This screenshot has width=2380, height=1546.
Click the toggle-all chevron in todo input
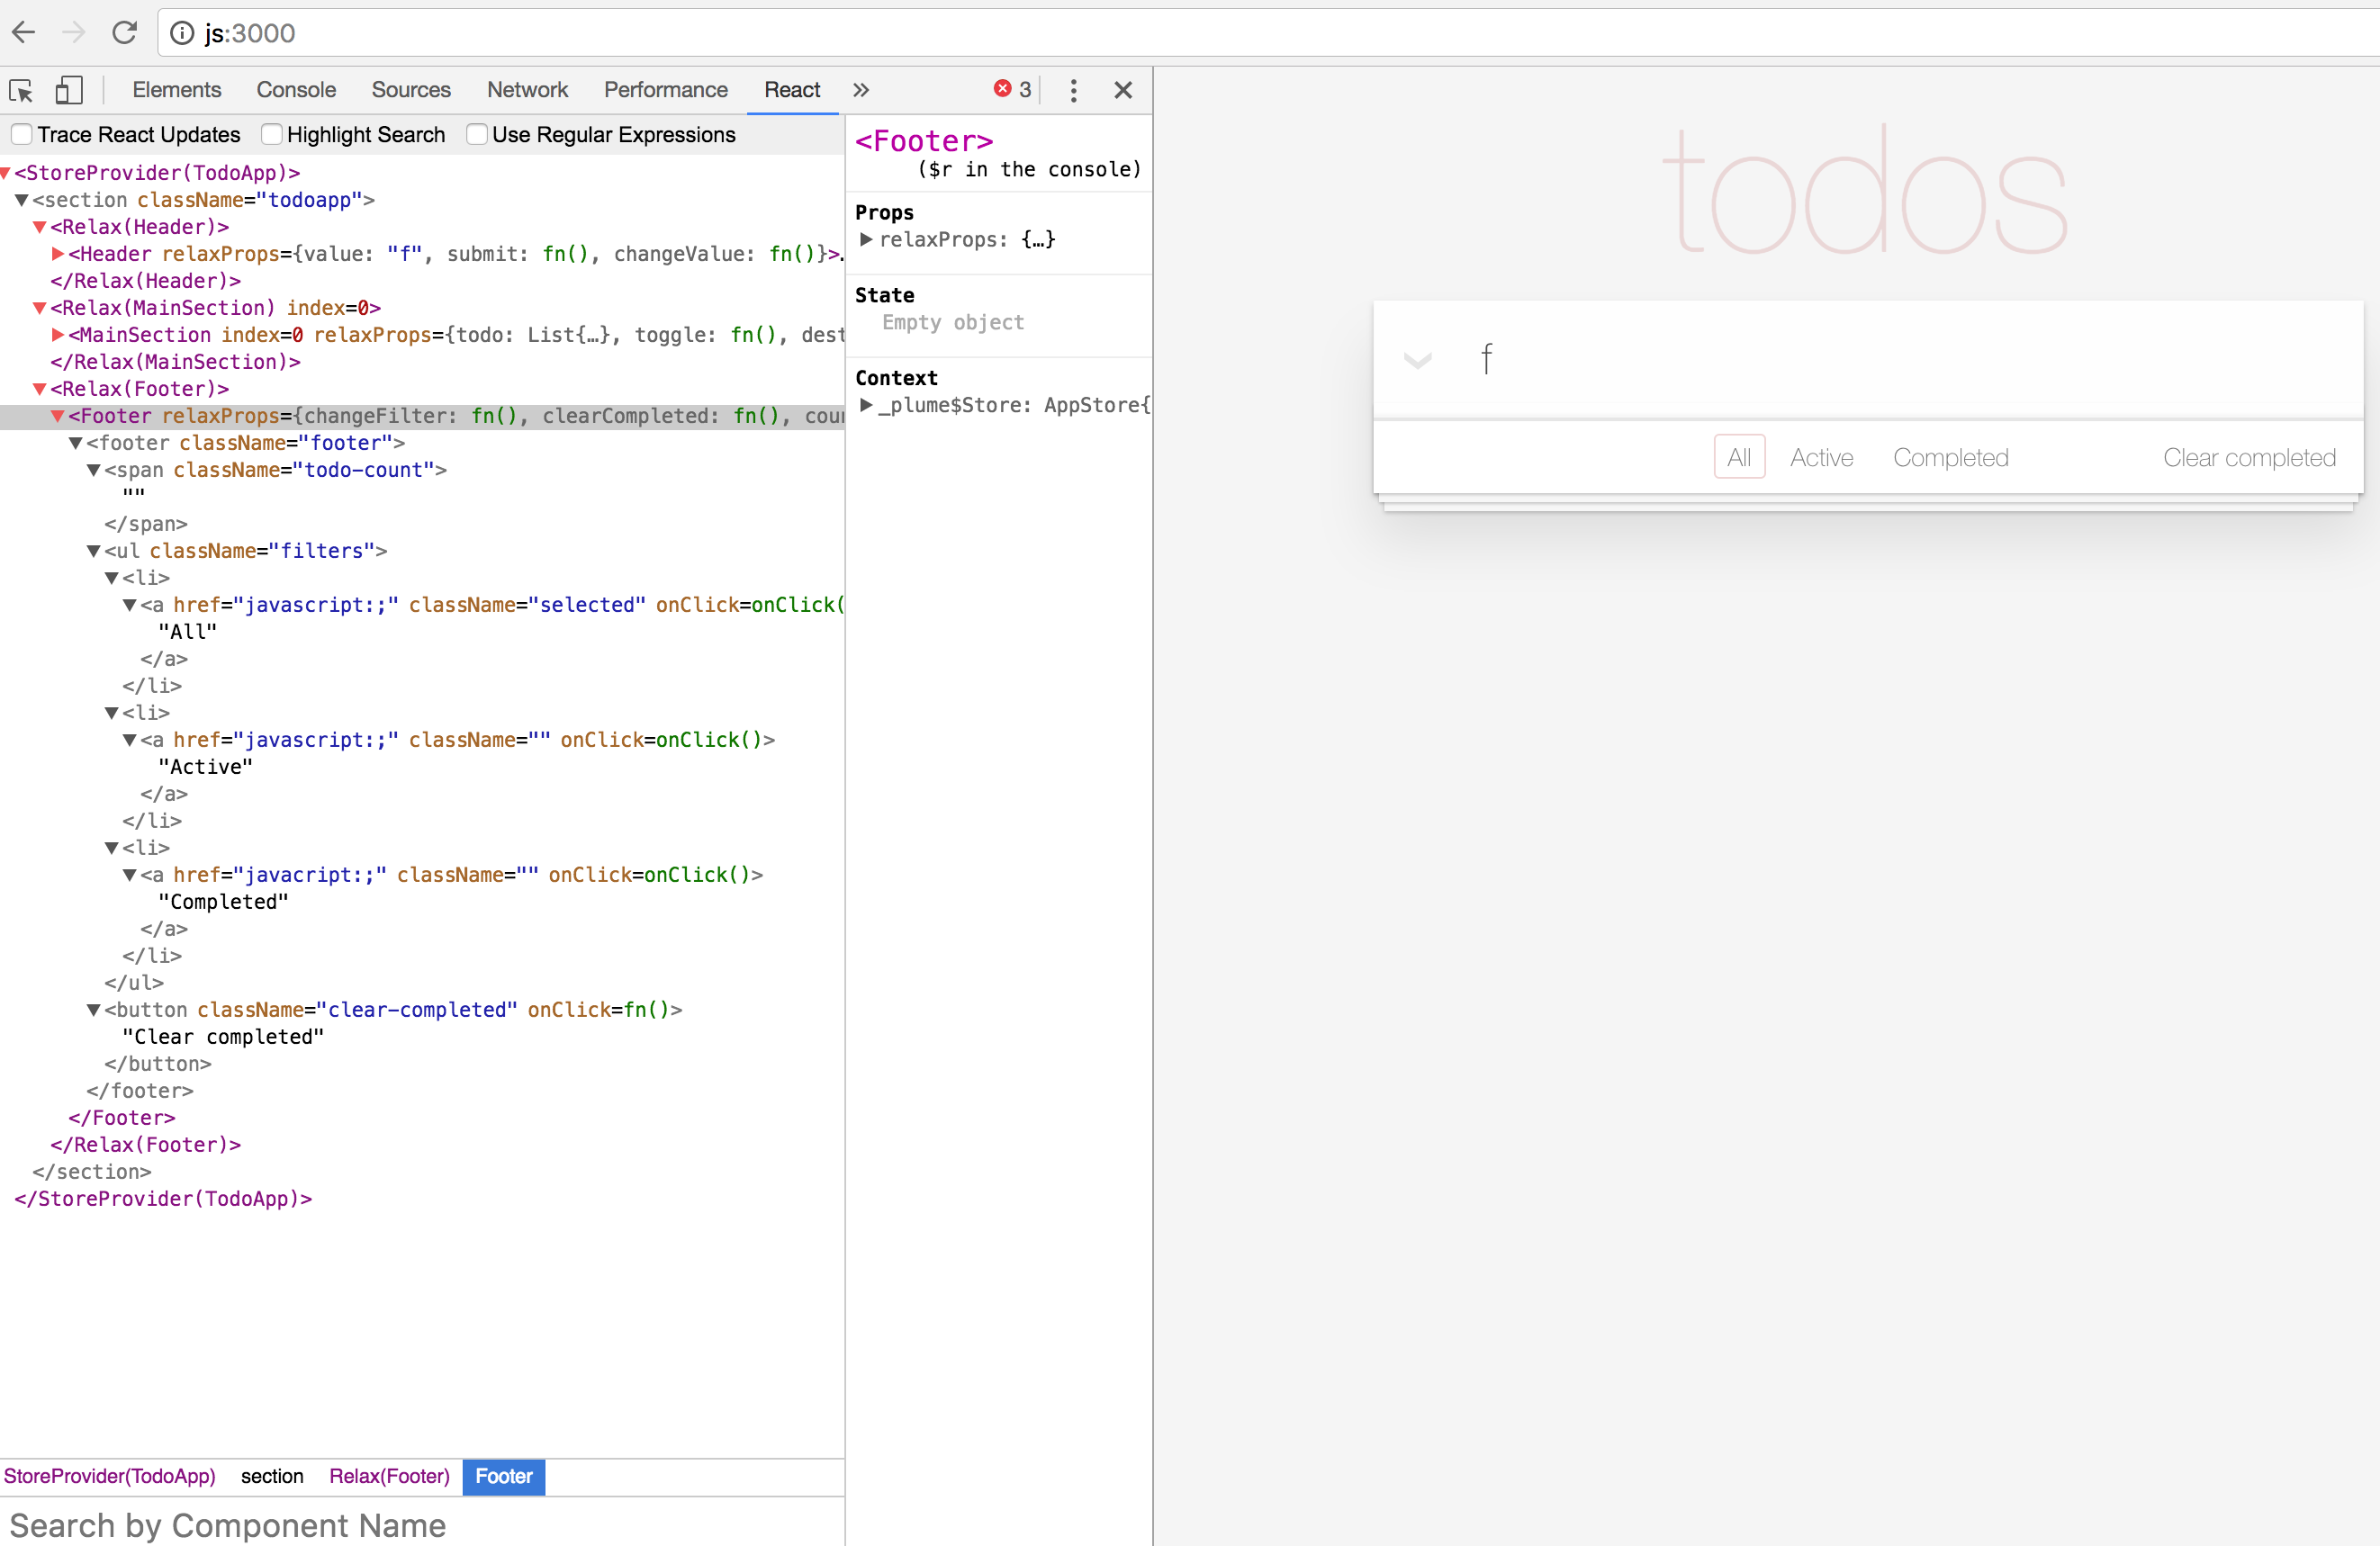click(x=1417, y=360)
